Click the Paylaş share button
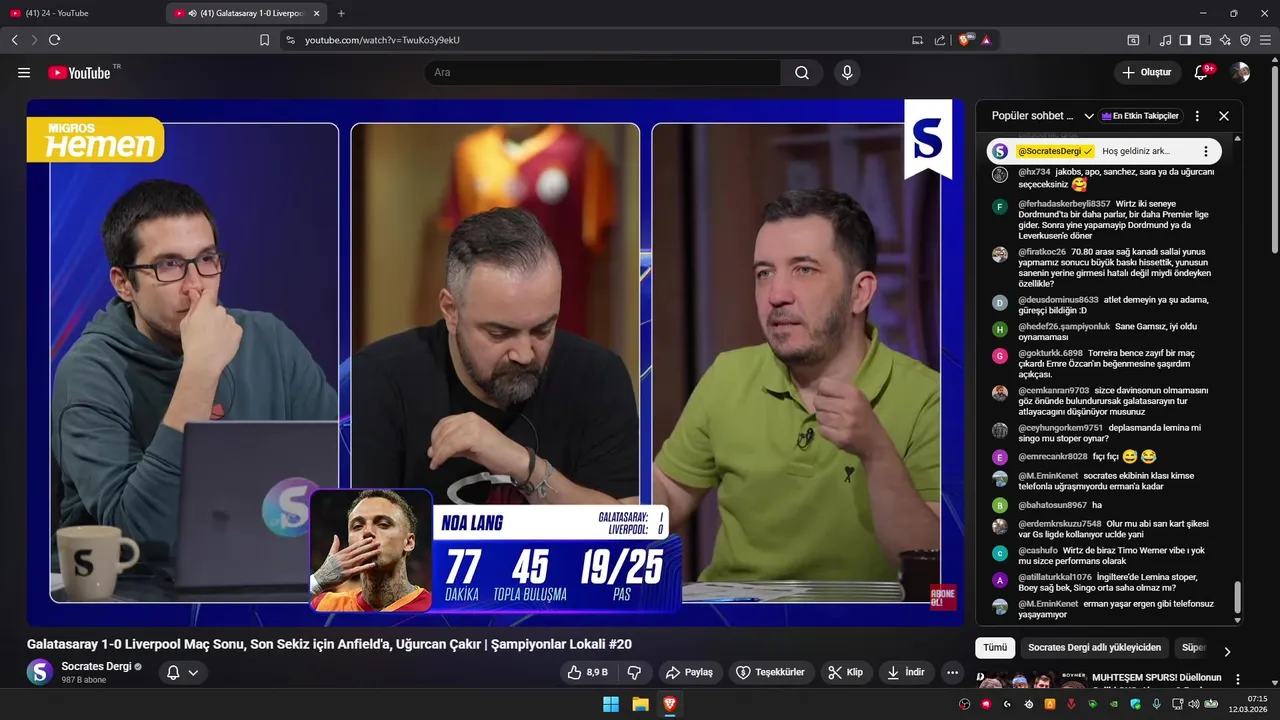 point(689,672)
